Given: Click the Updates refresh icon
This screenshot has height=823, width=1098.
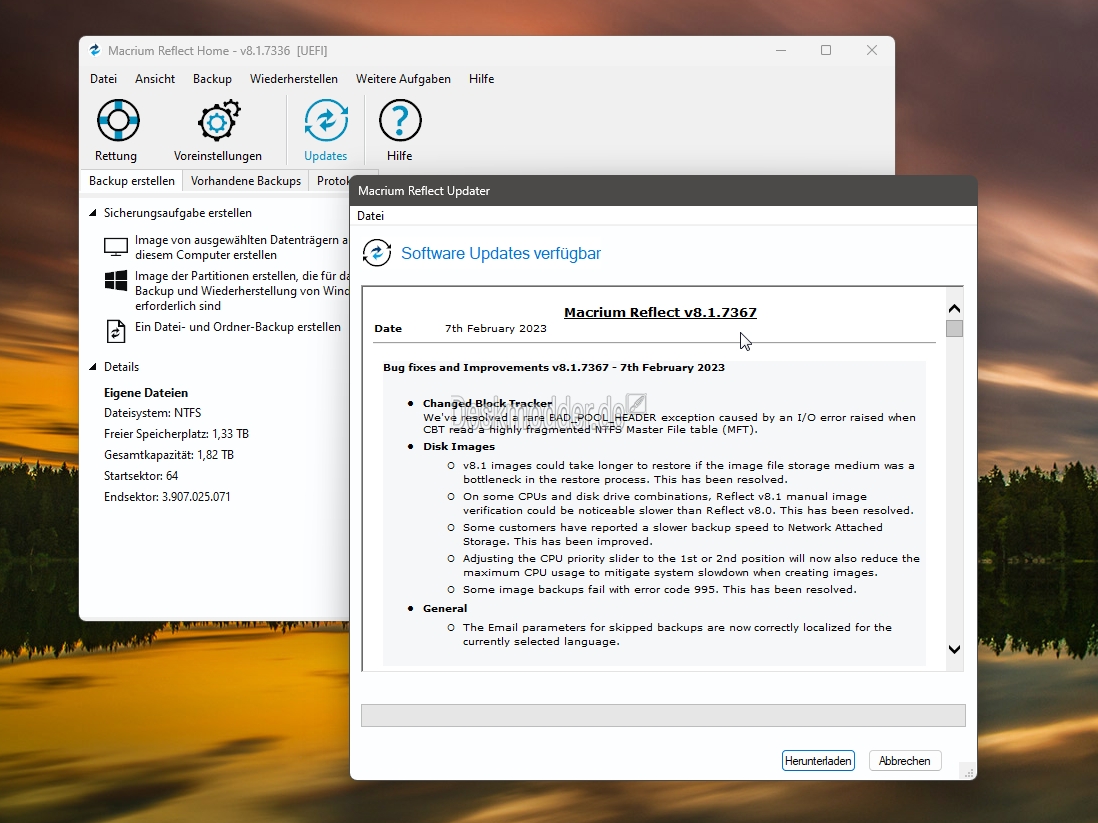Looking at the screenshot, I should (326, 120).
